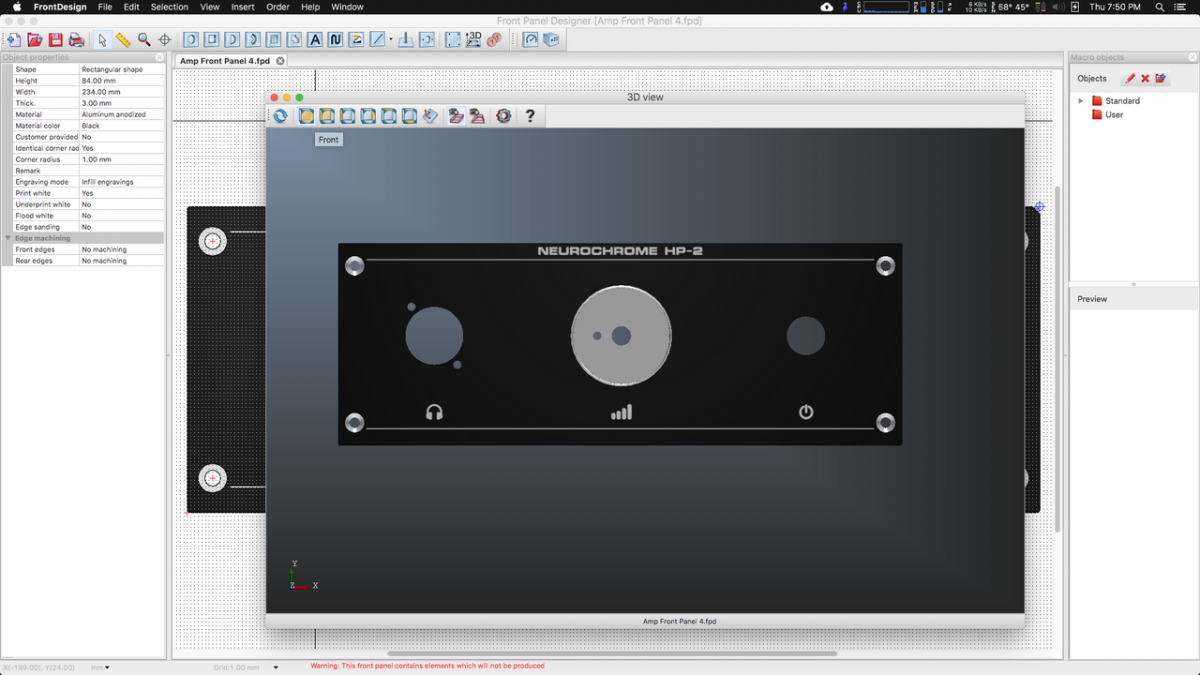Click the refresh icon in 3D view toolbar
The width and height of the screenshot is (1200, 675).
[280, 116]
